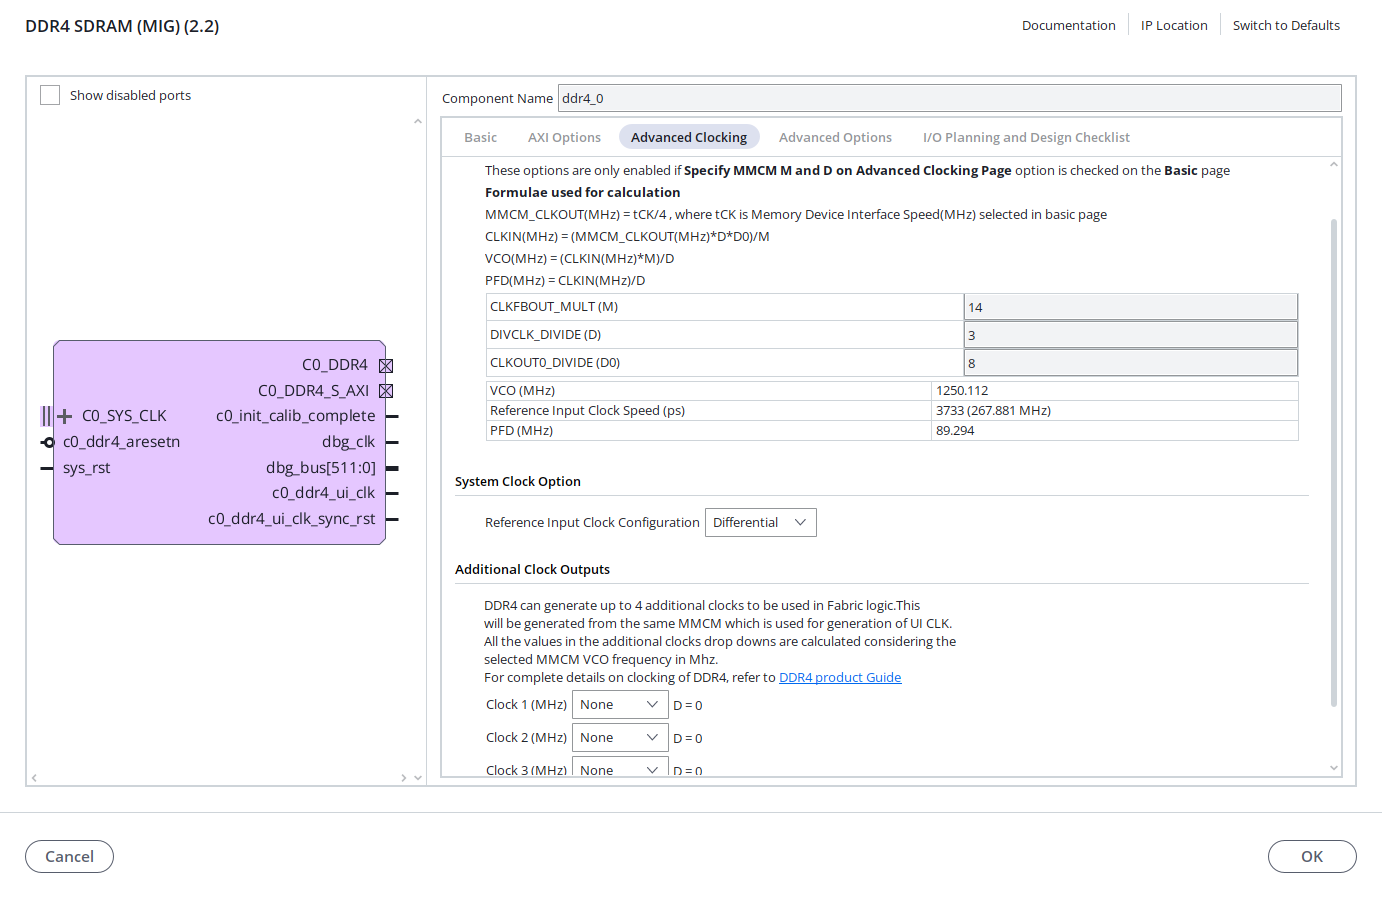The height and width of the screenshot is (899, 1382).
Task: Click the VCO value 1250.112
Action: (962, 391)
